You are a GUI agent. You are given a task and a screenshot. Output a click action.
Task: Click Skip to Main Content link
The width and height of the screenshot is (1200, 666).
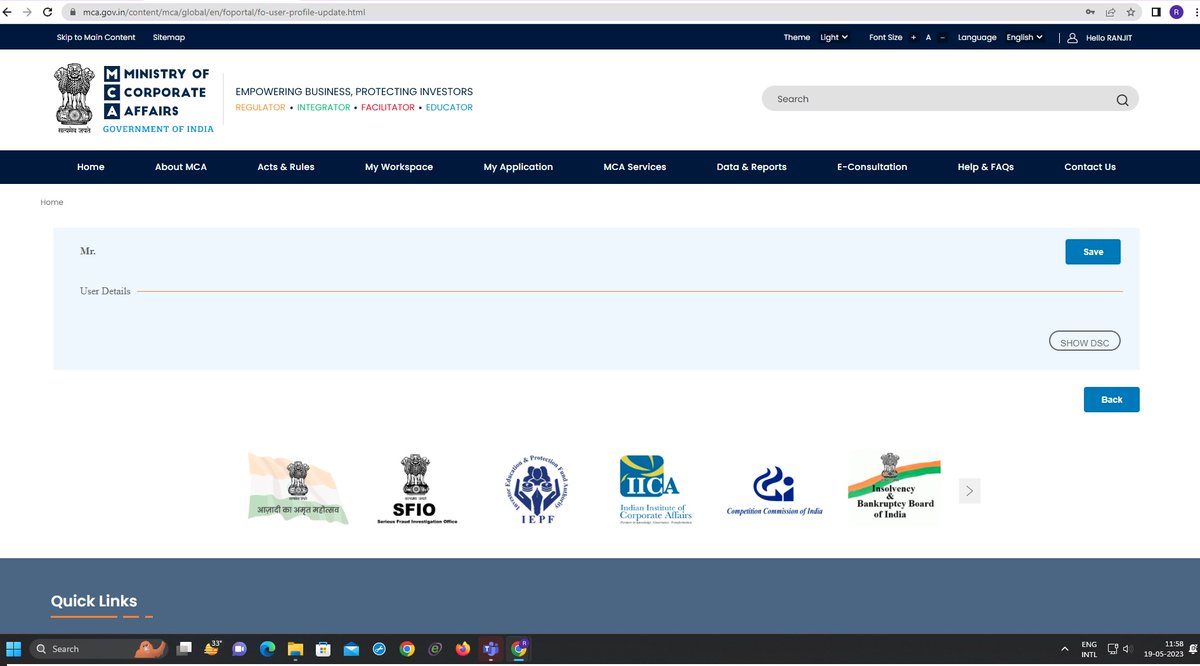(96, 37)
